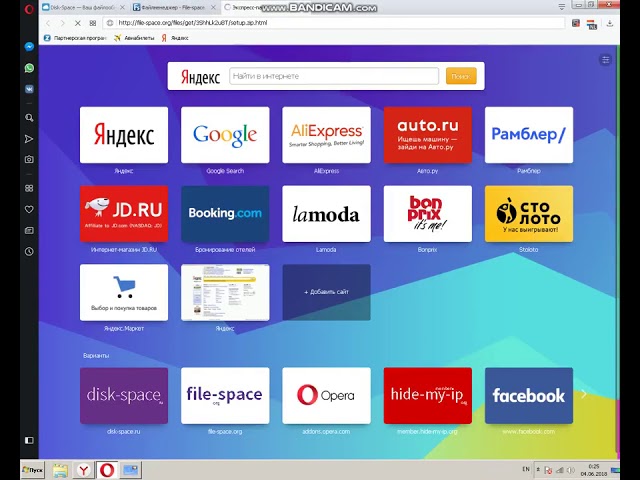Open the Lamoda speed dial tile
The height and width of the screenshot is (480, 640).
(326, 214)
